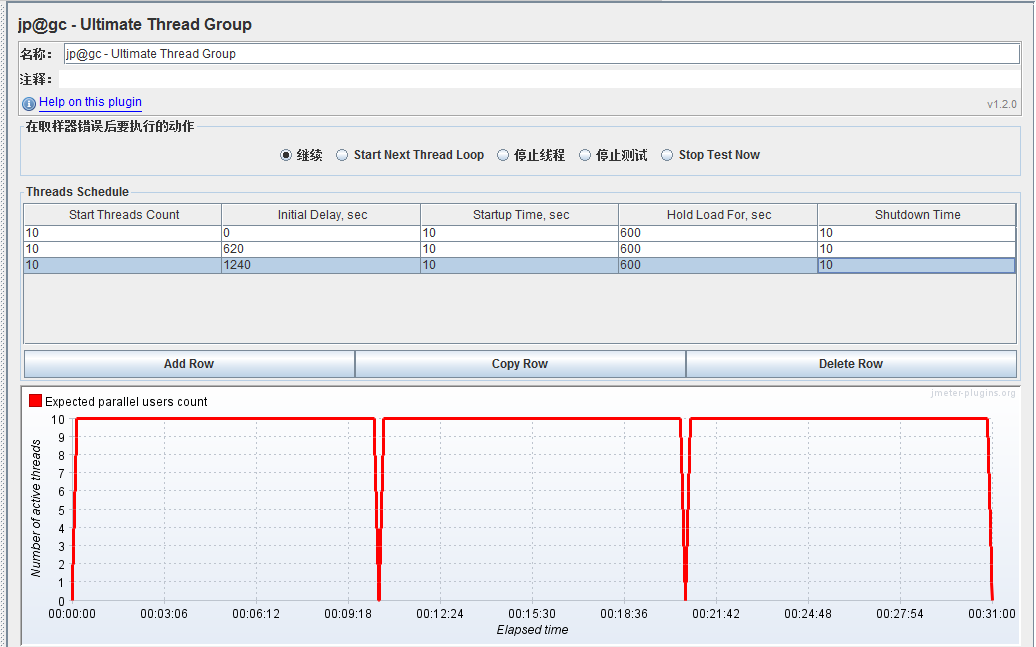This screenshot has width=1036, height=647.
Task: Select the Initial Delay cell with value 0
Action: [321, 233]
